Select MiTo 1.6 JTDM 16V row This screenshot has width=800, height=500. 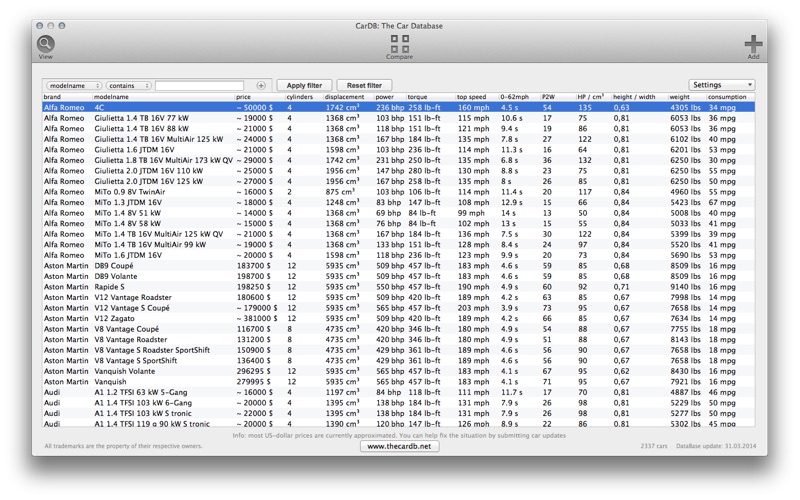[398, 255]
